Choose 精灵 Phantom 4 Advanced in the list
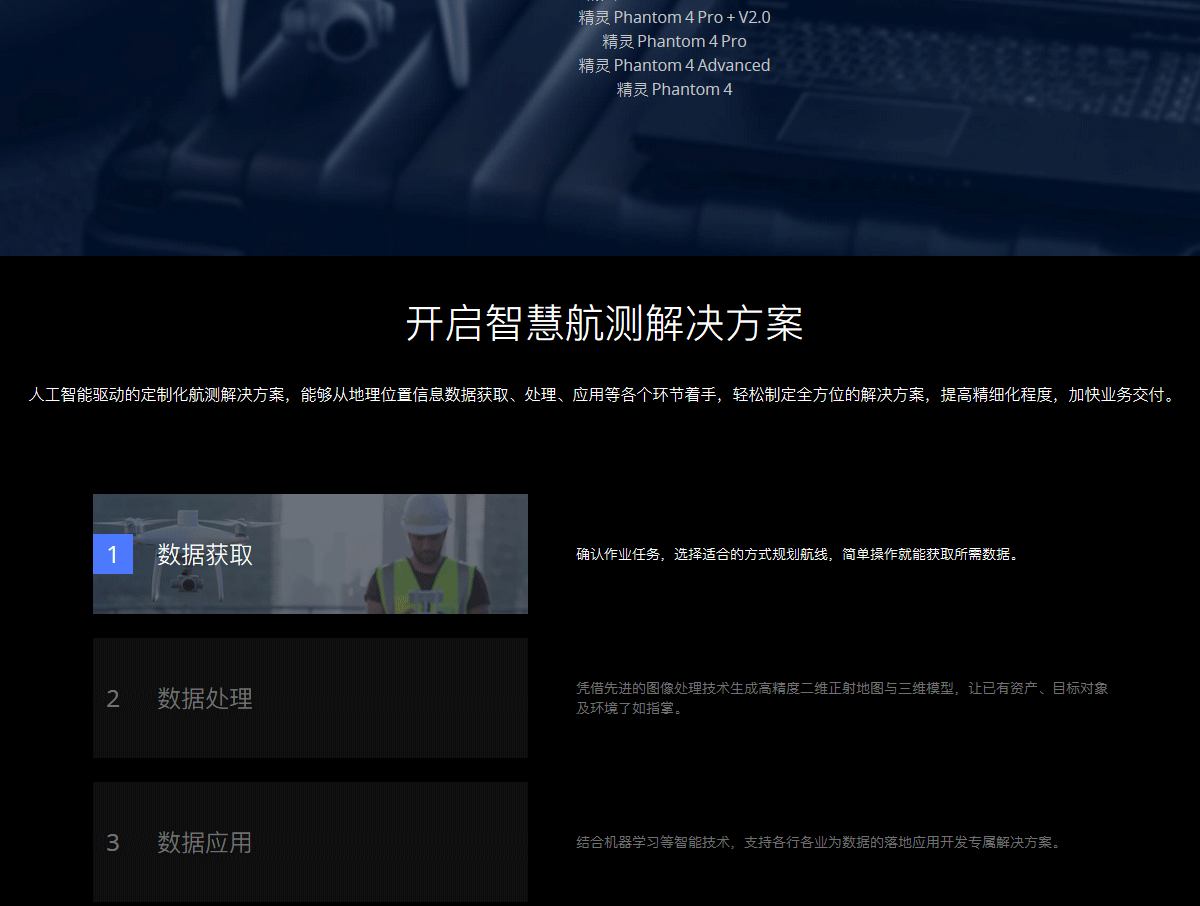The width and height of the screenshot is (1200, 906). (674, 65)
